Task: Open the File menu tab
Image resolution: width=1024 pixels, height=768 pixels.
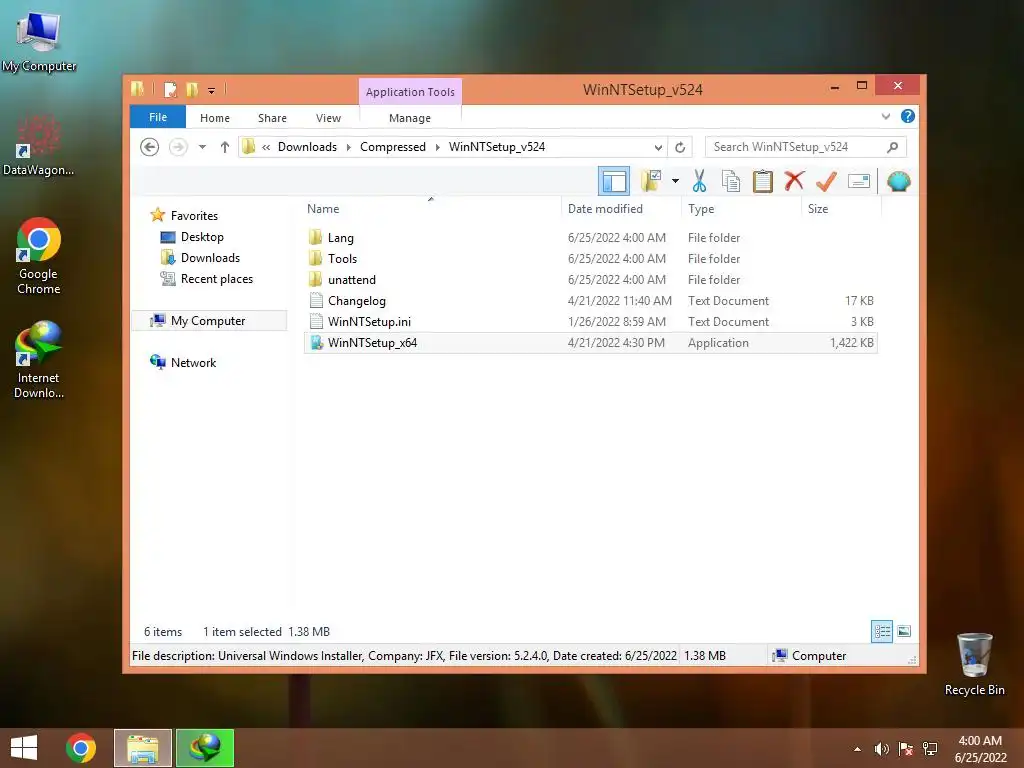Action: click(158, 117)
